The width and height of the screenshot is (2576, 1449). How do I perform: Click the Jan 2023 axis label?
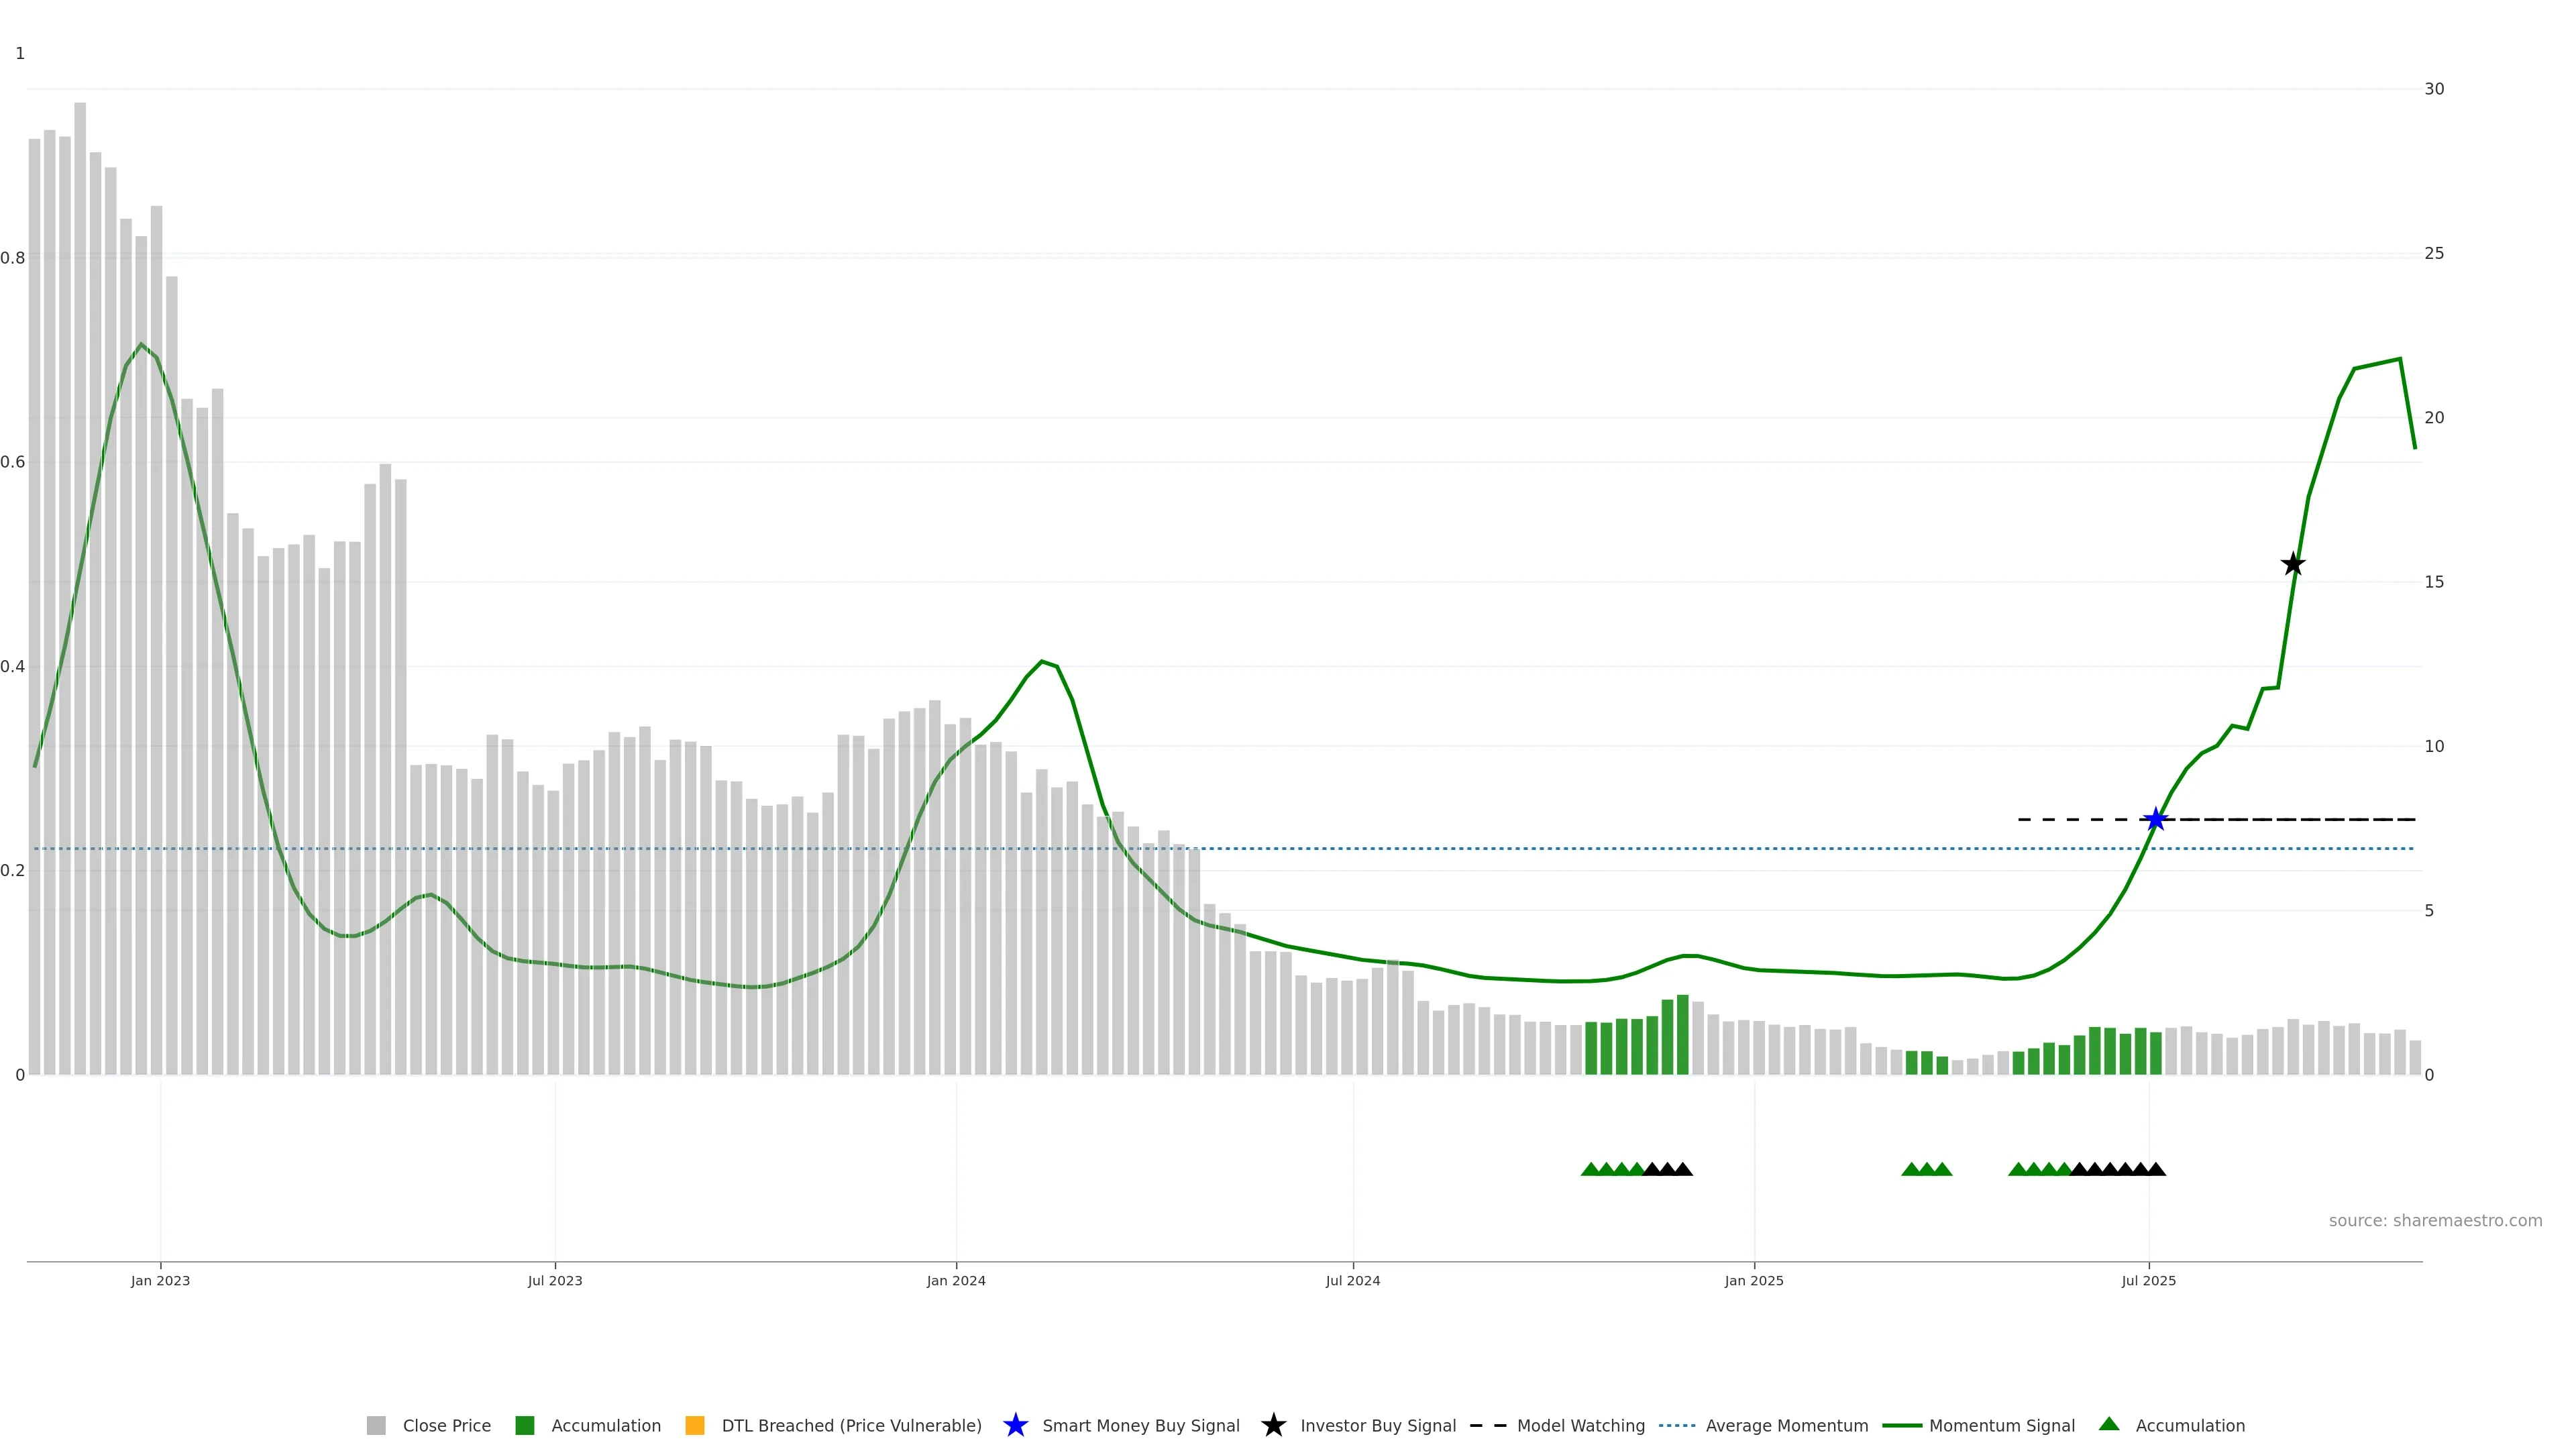160,1280
